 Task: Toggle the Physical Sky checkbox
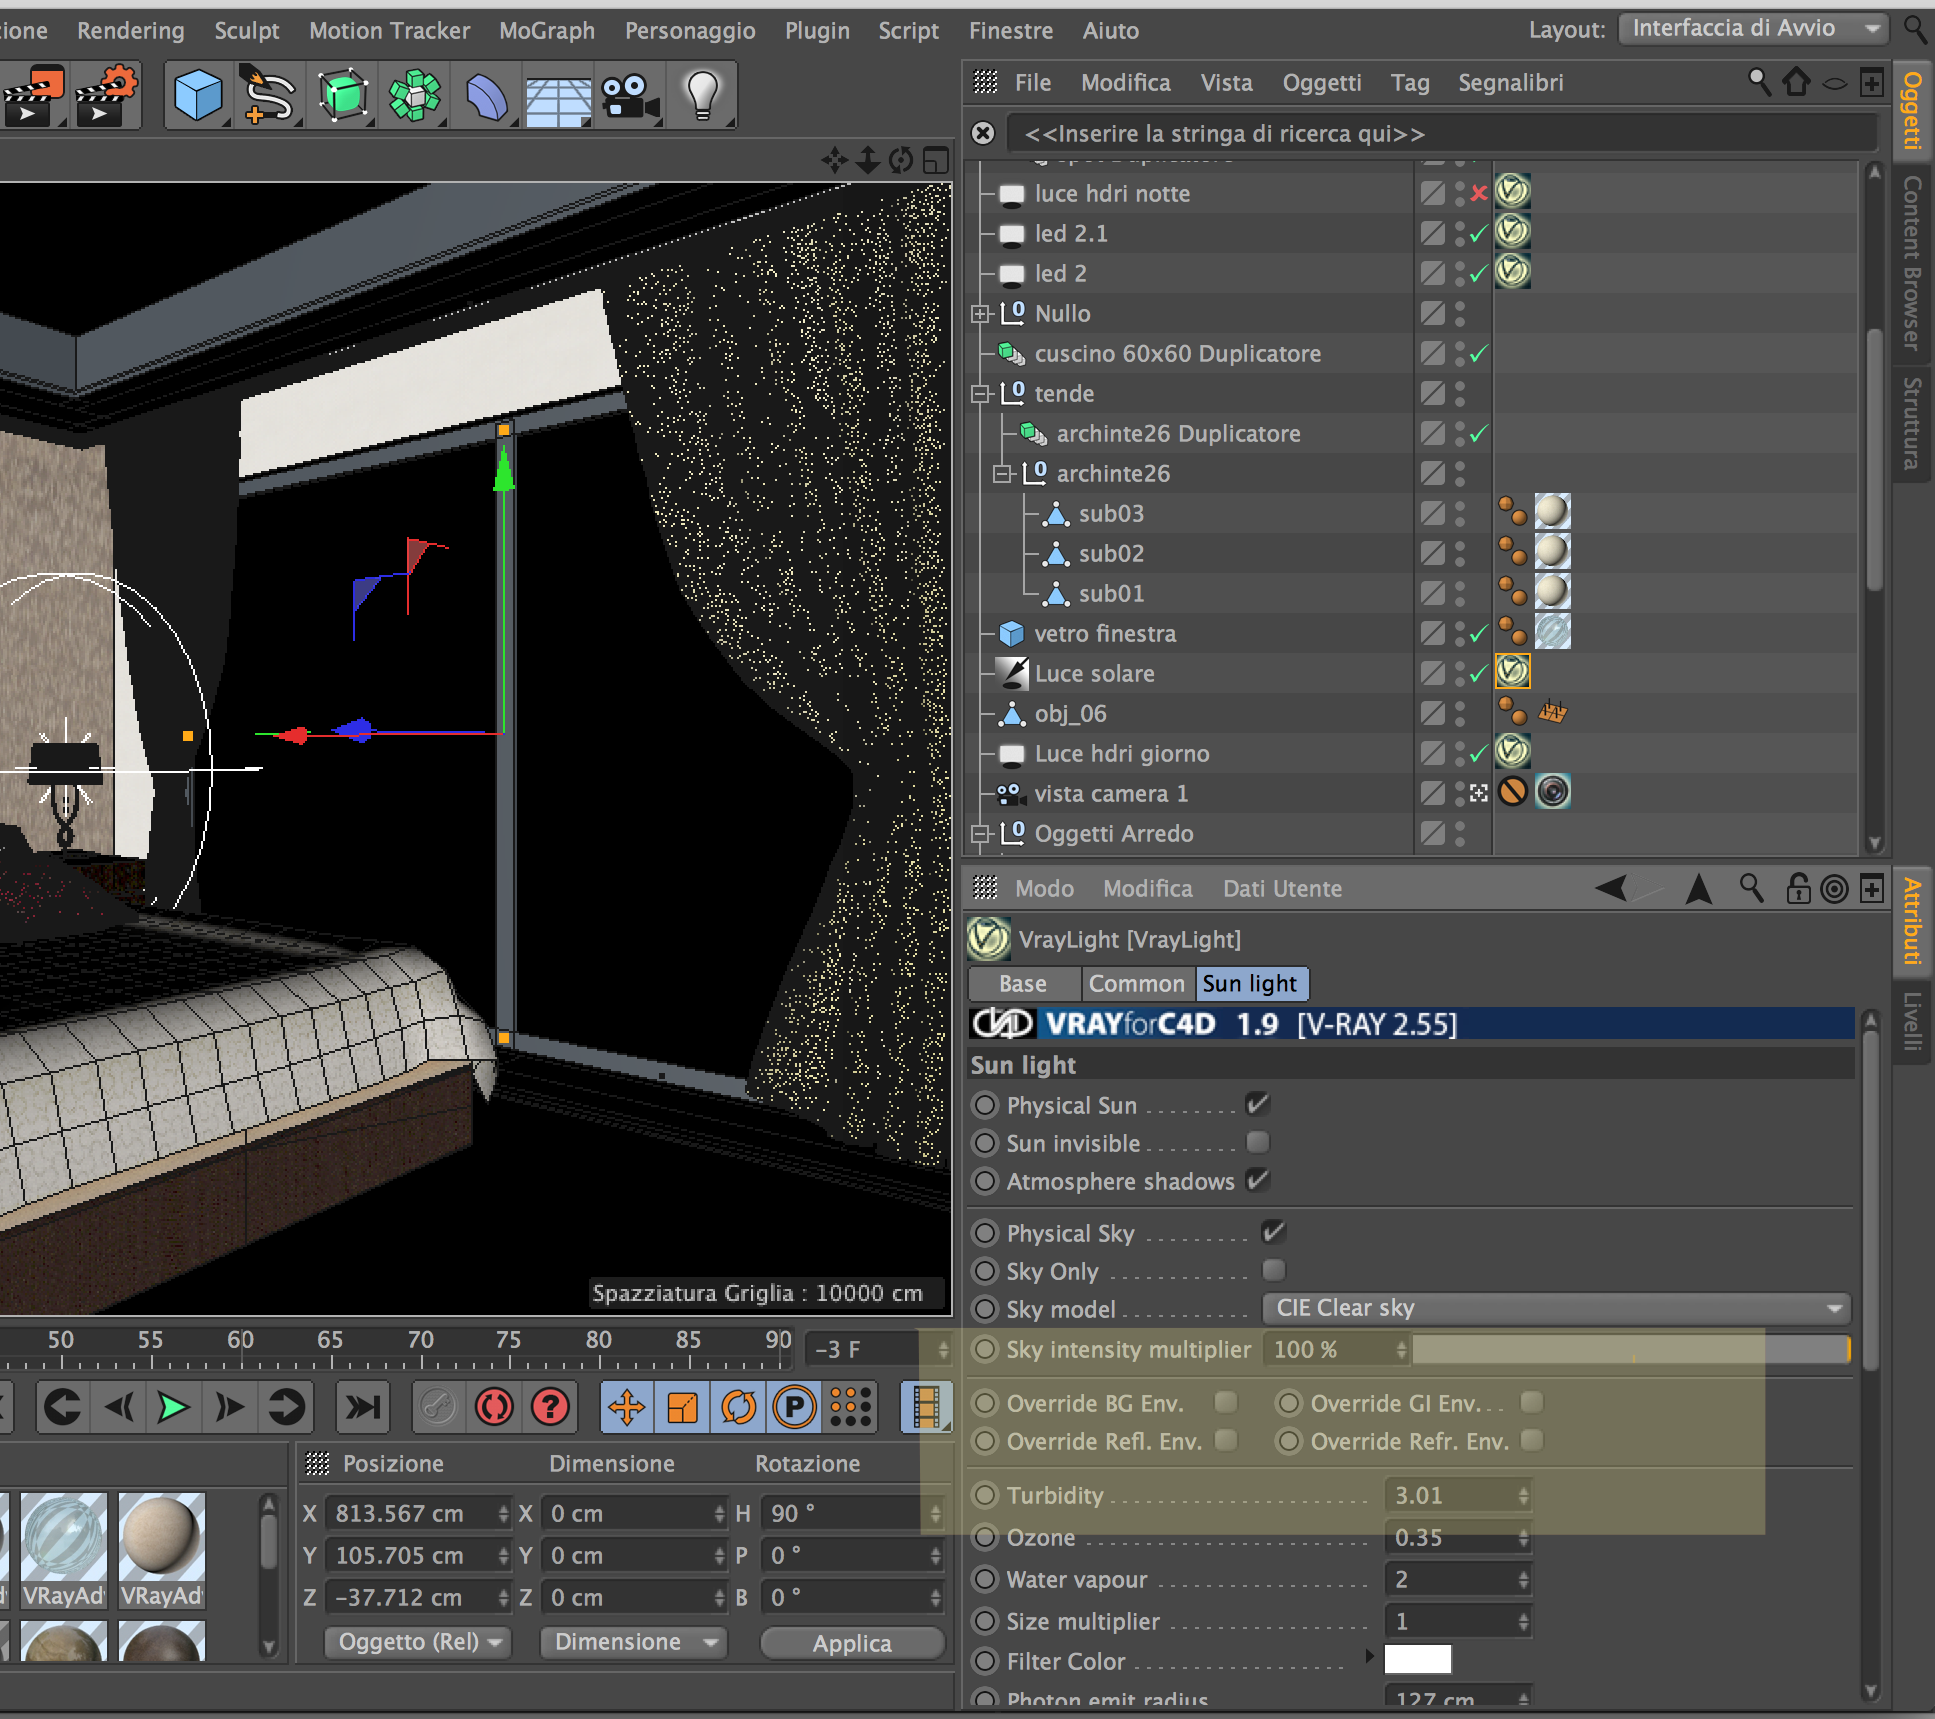tap(1273, 1232)
